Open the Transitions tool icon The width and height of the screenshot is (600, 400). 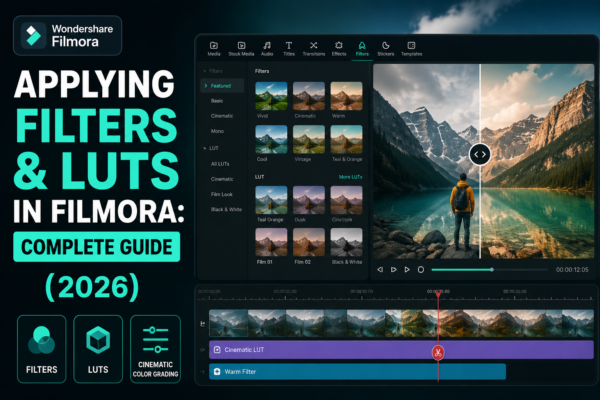(314, 46)
